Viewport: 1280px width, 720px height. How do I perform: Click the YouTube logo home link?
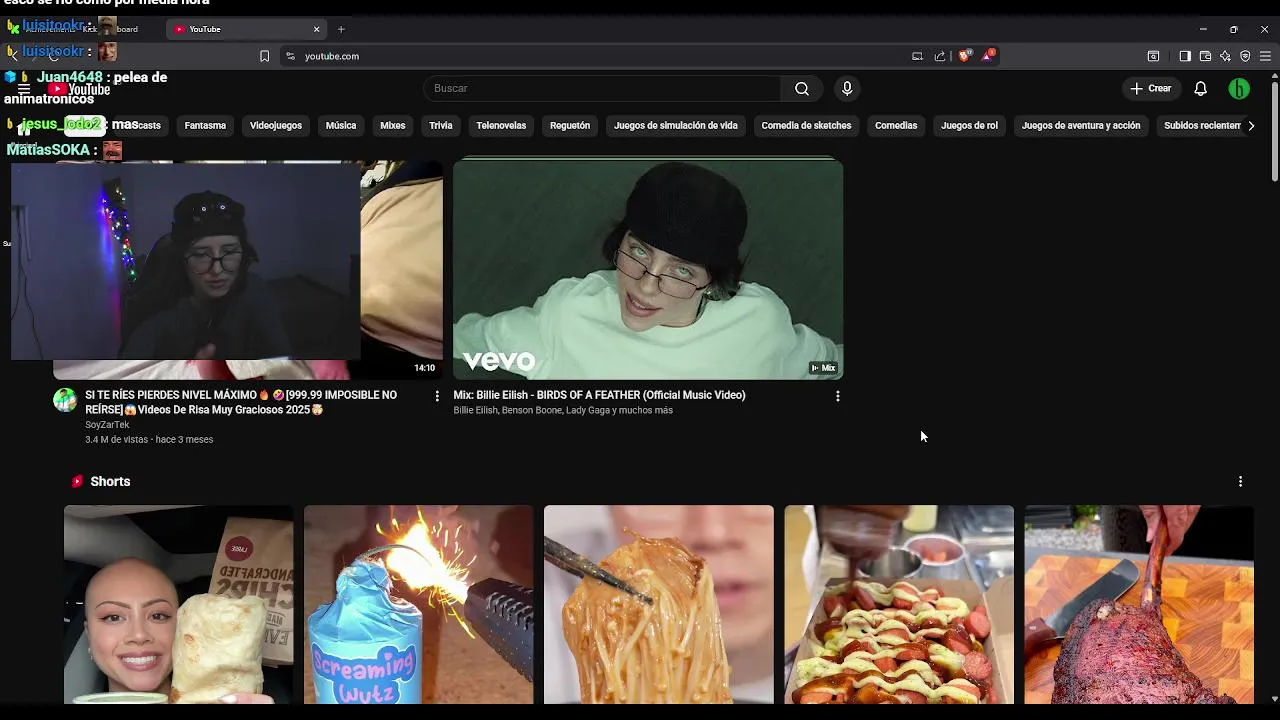click(79, 89)
